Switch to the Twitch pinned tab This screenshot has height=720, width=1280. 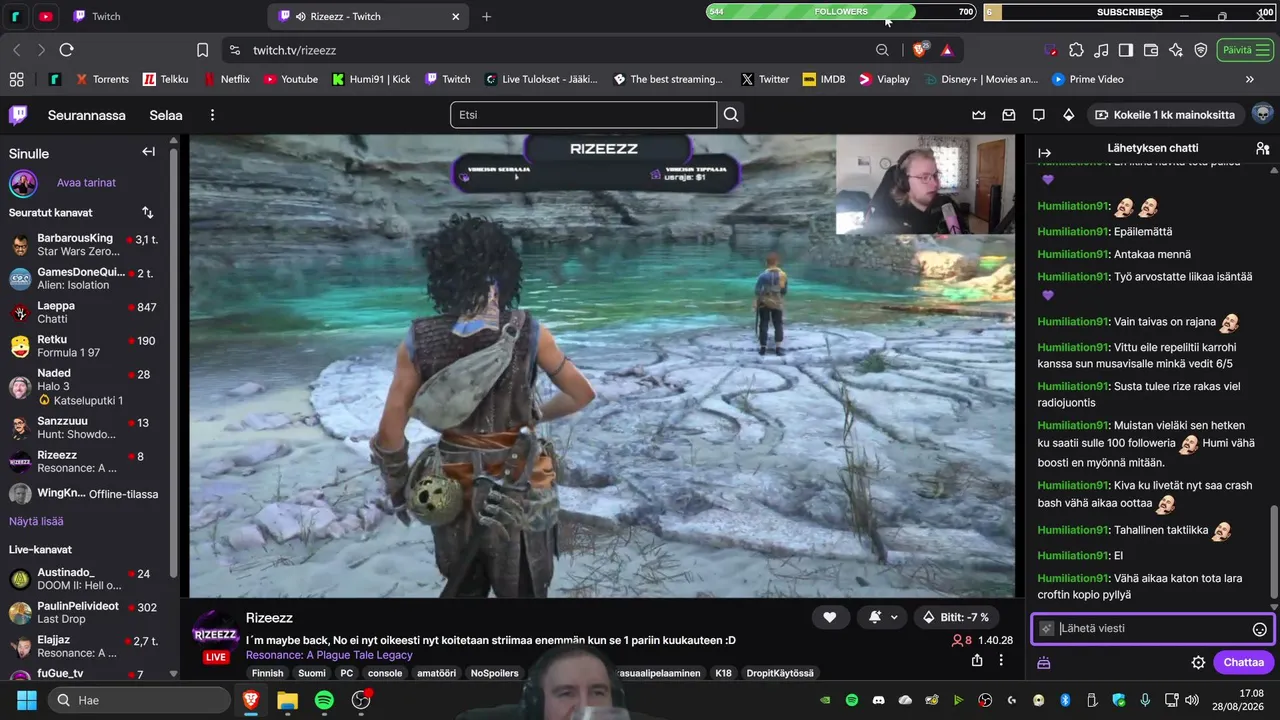point(97,16)
